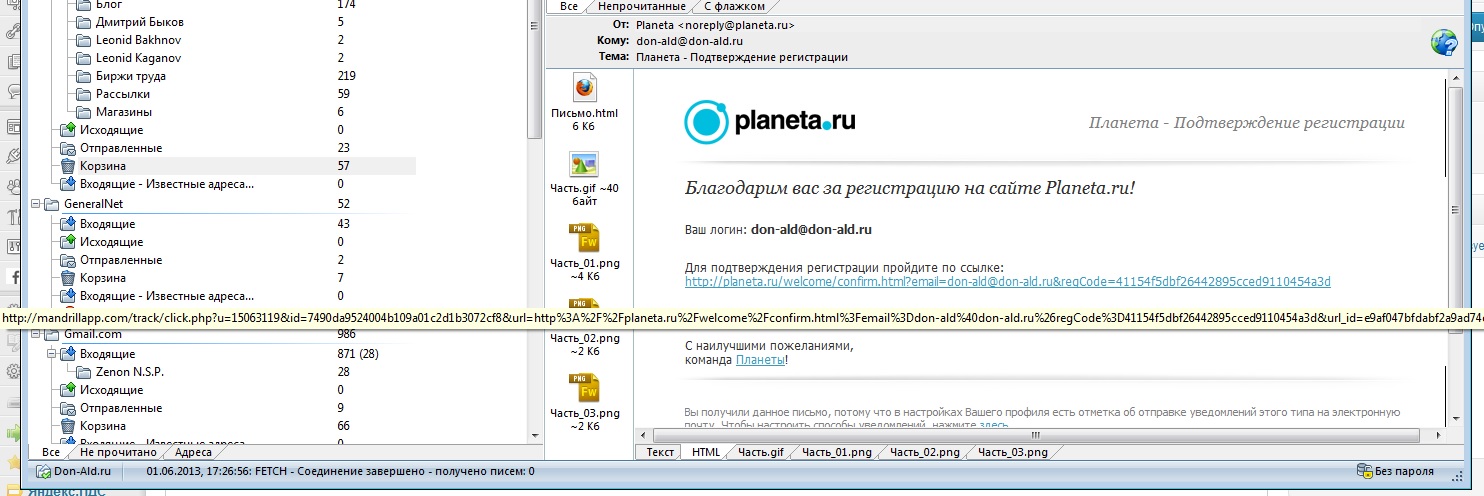Collapse the Gmail Входящие folder branch
The height and width of the screenshot is (496, 1484).
[x=50, y=354]
